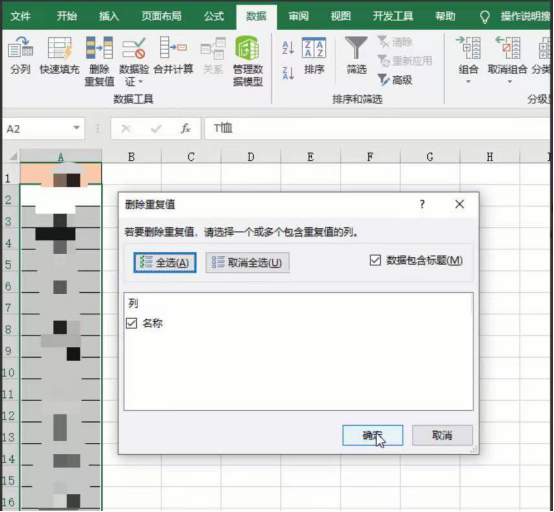The height and width of the screenshot is (512, 554).
Task: Toggle 数据包含标题 checkbox
Action: [x=375, y=260]
